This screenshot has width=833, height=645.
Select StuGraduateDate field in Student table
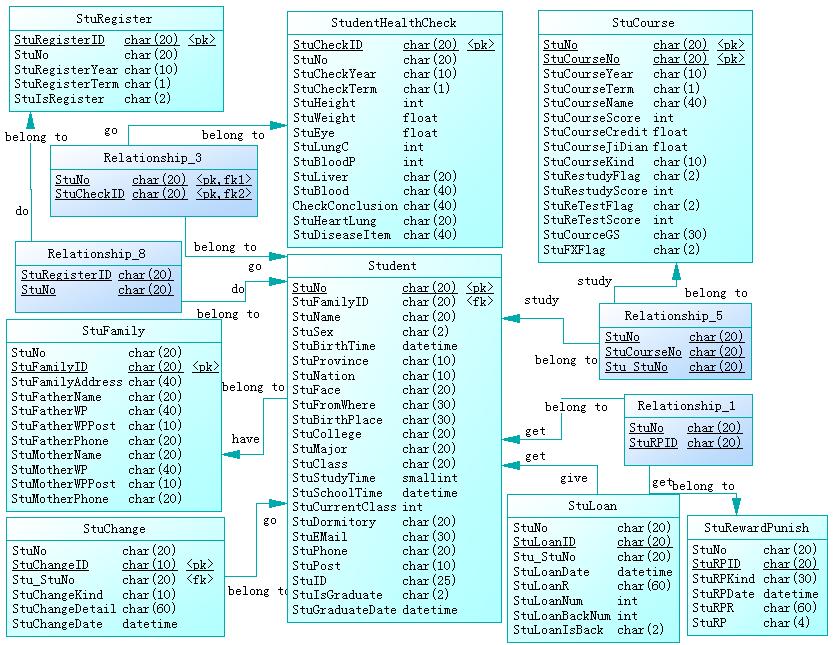click(x=344, y=610)
